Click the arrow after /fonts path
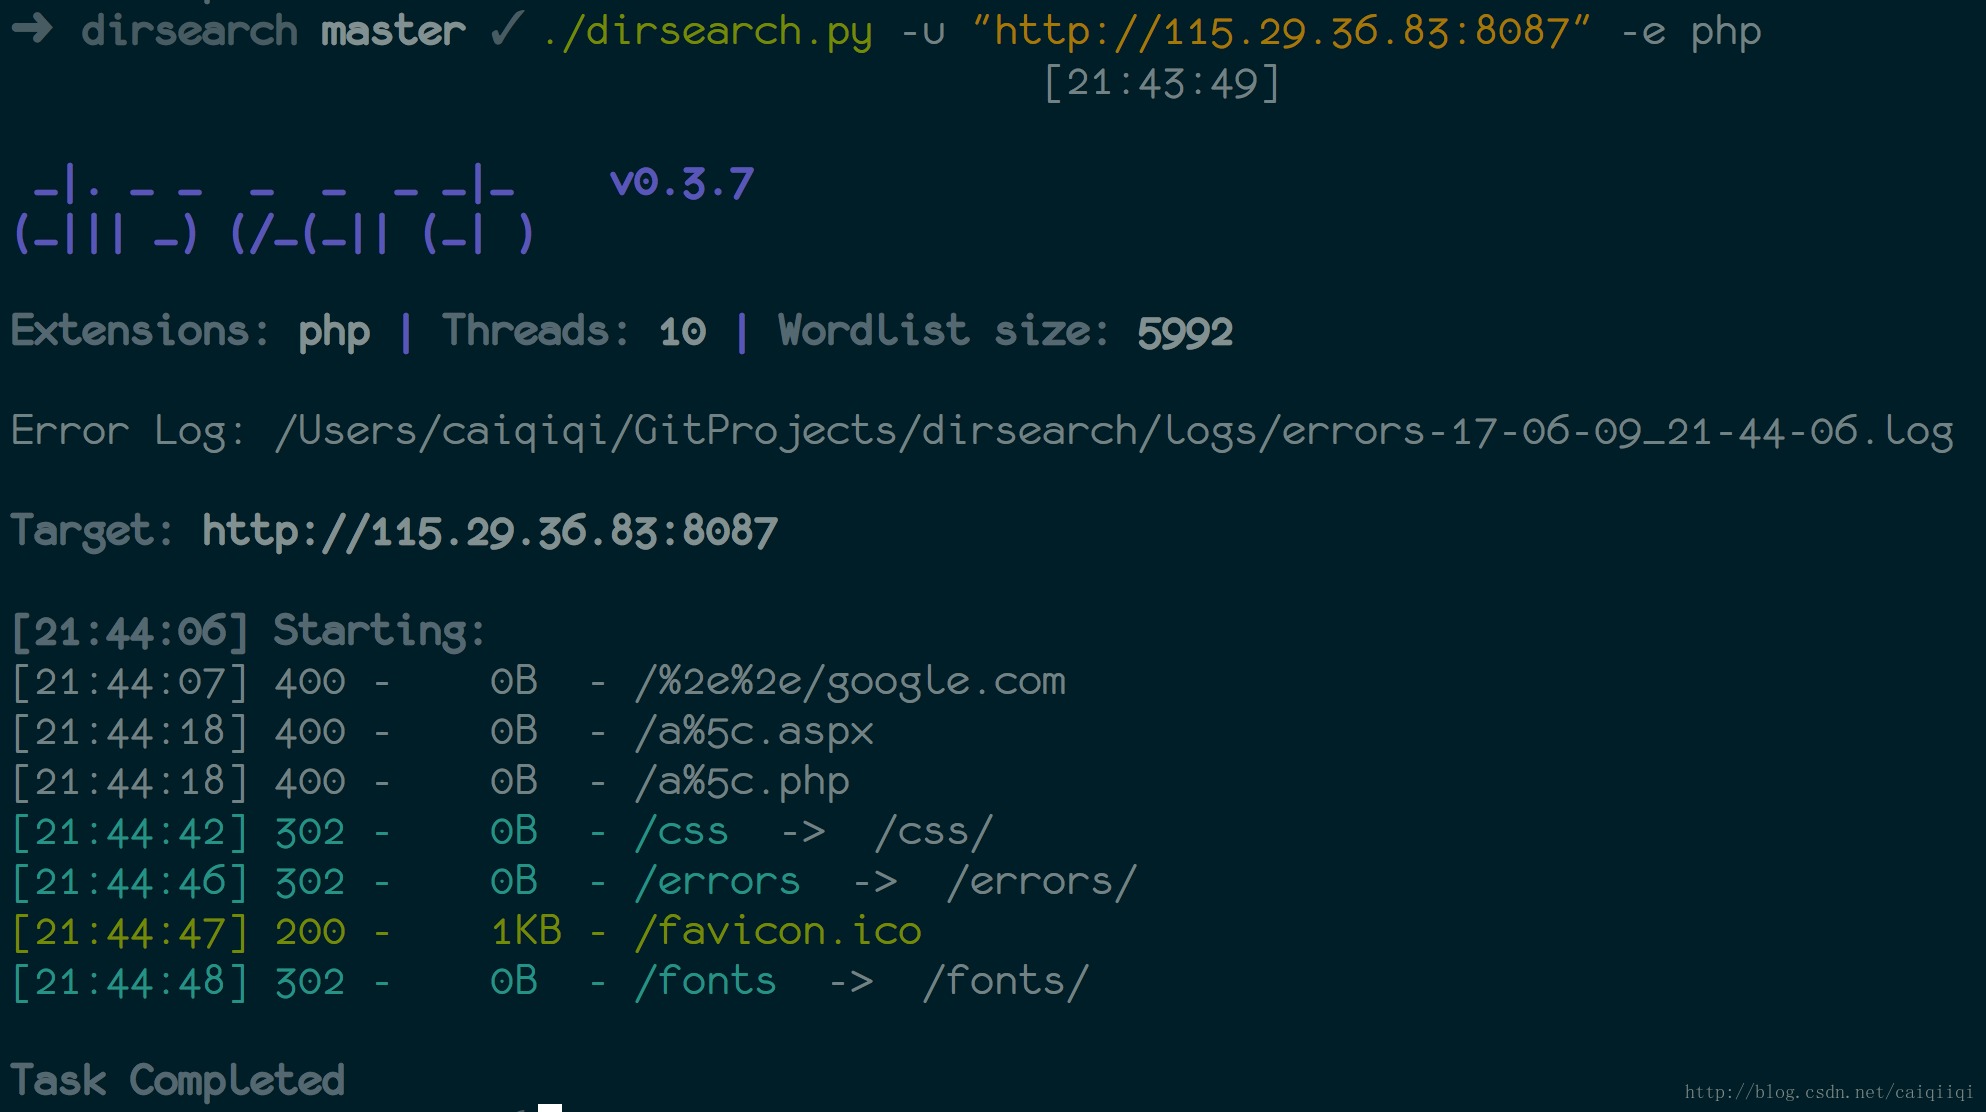 click(851, 982)
